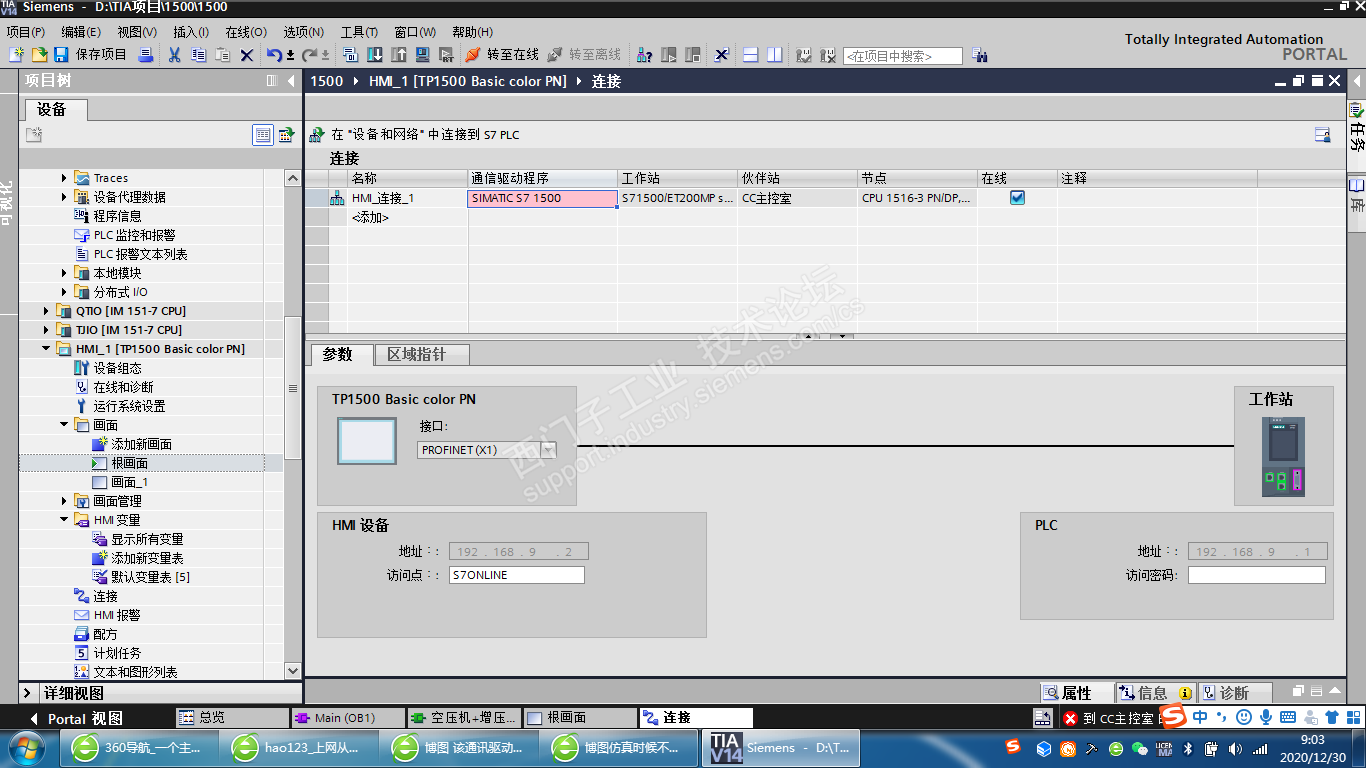Viewport: 1366px width, 768px height.
Task: Click the upload from device icon
Action: [x=398, y=55]
